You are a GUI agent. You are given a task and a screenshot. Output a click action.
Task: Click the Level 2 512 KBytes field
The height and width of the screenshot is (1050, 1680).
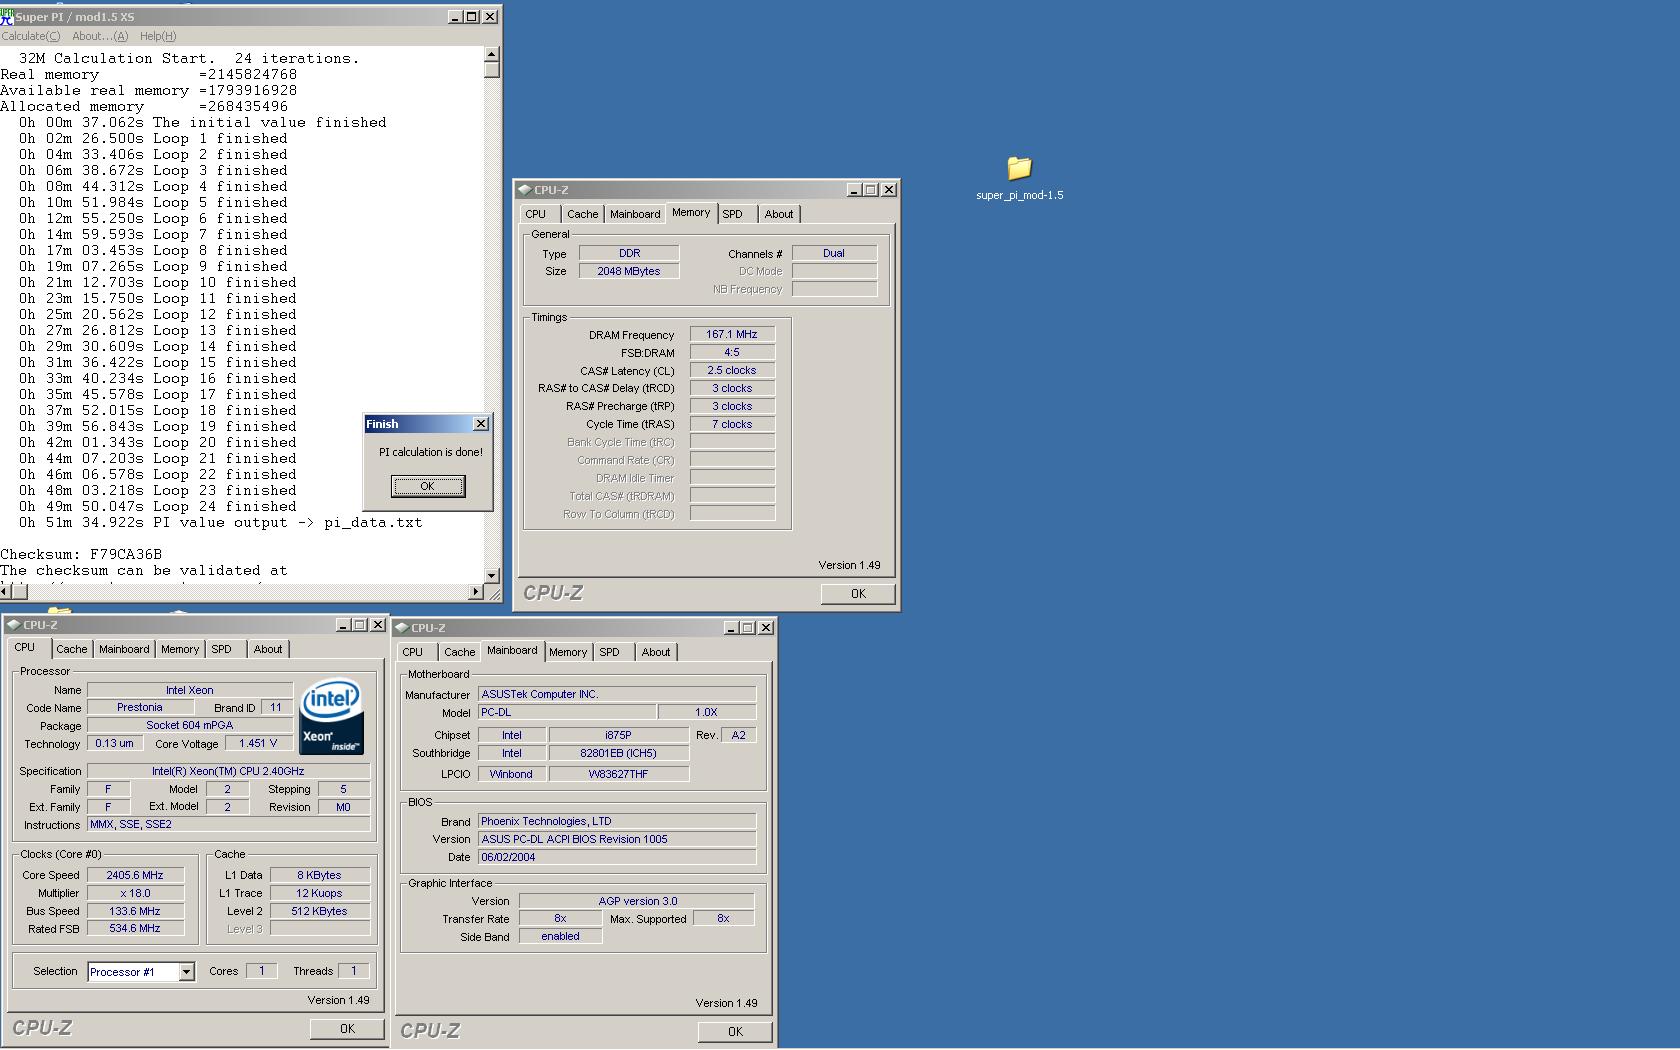[x=320, y=911]
